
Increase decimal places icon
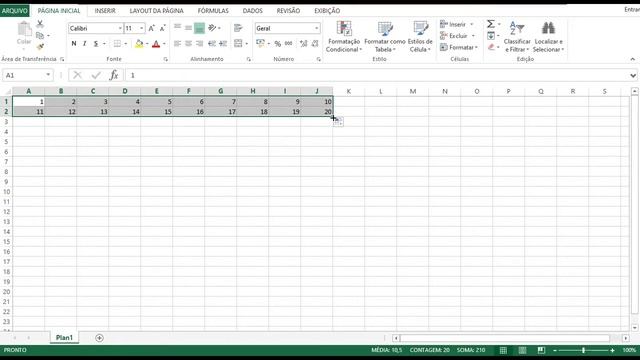[303, 43]
